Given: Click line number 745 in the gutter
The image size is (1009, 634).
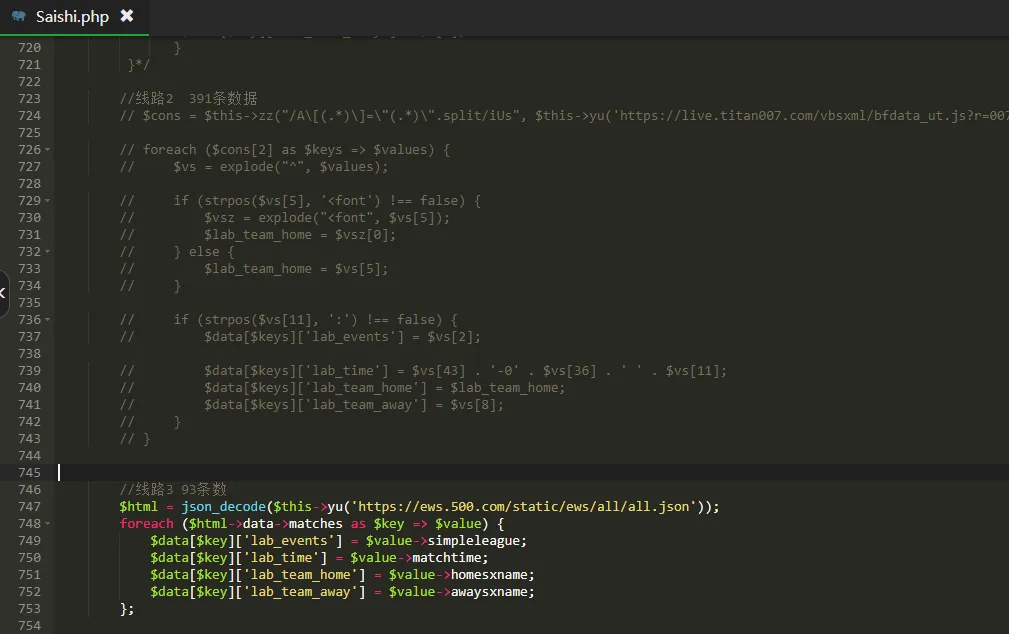Looking at the screenshot, I should click(29, 472).
